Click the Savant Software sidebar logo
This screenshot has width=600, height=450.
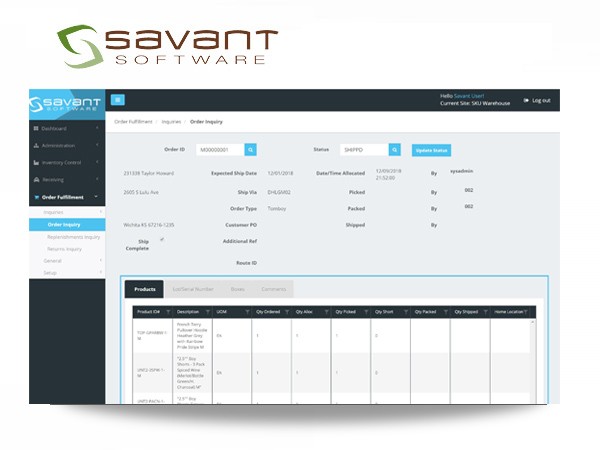pos(65,104)
